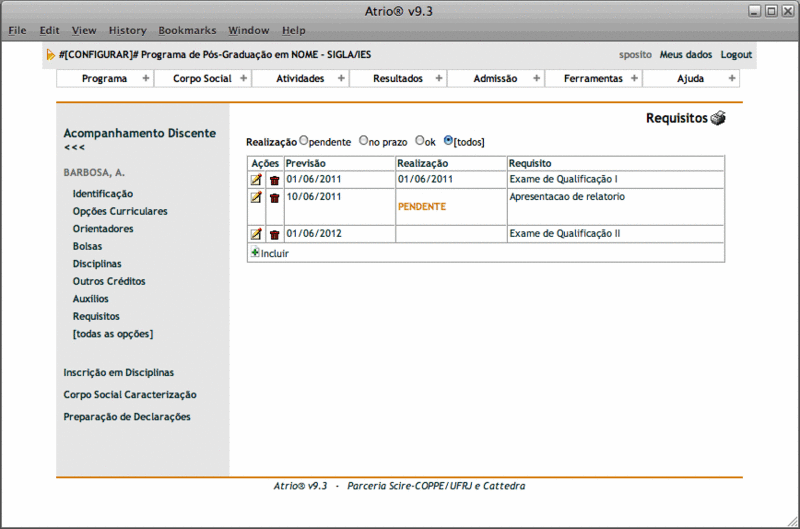Delete the Exame de Qualificação I requirement
The height and width of the screenshot is (529, 800).
[274, 180]
